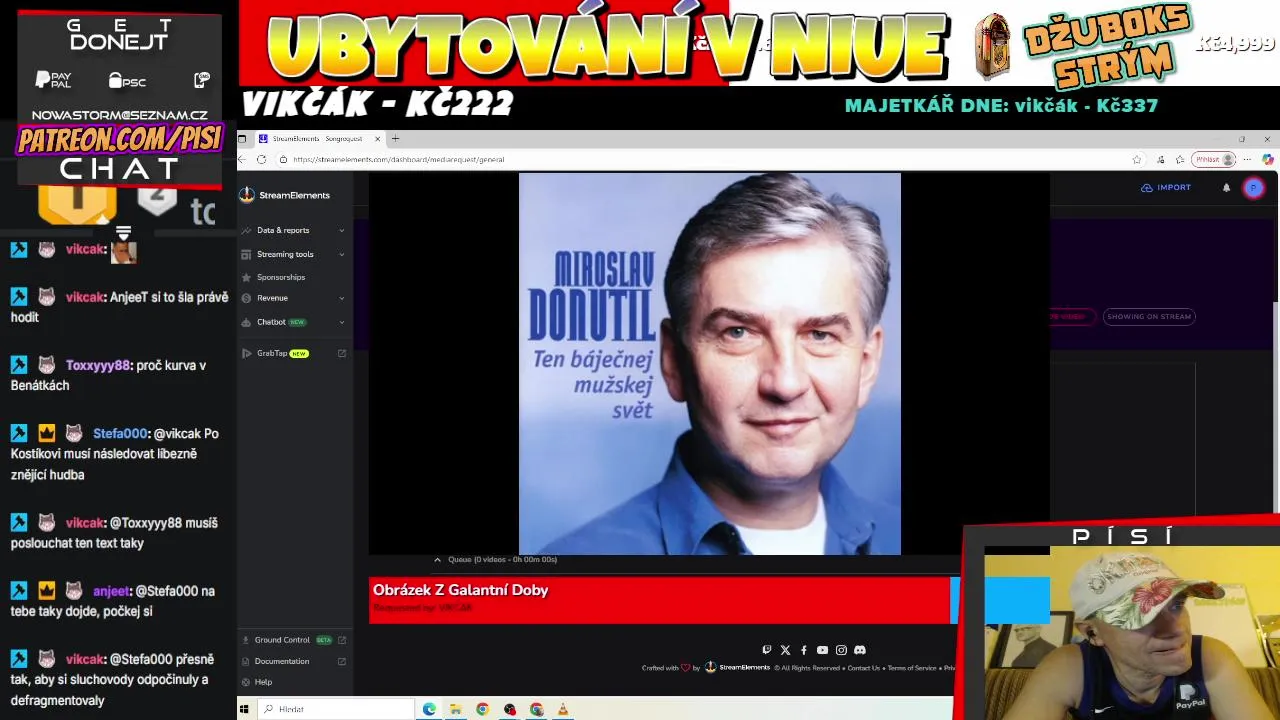Open File Explorer from the taskbar
This screenshot has height=720, width=1280.
coord(455,709)
